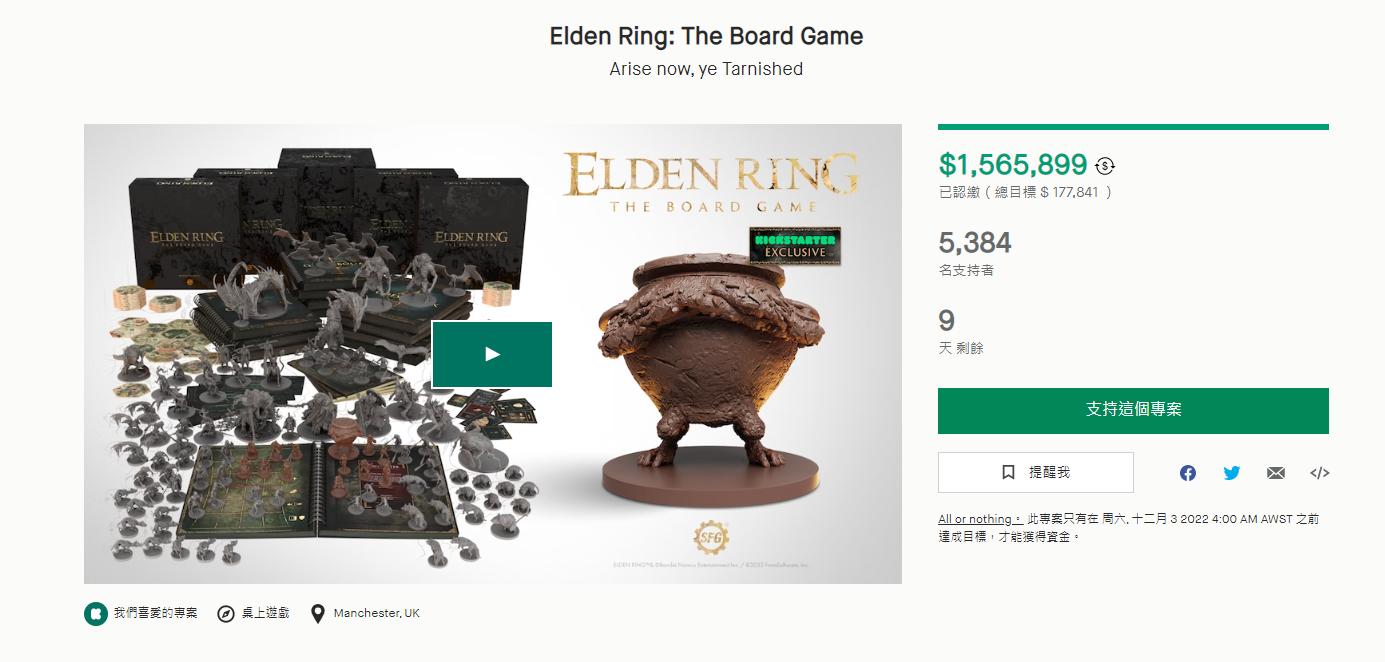Play the Elden Ring project video
1385x662 pixels.
coord(492,354)
